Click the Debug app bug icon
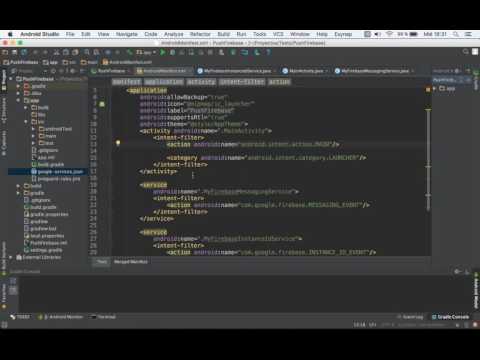The width and height of the screenshot is (480, 360). pos(172,52)
